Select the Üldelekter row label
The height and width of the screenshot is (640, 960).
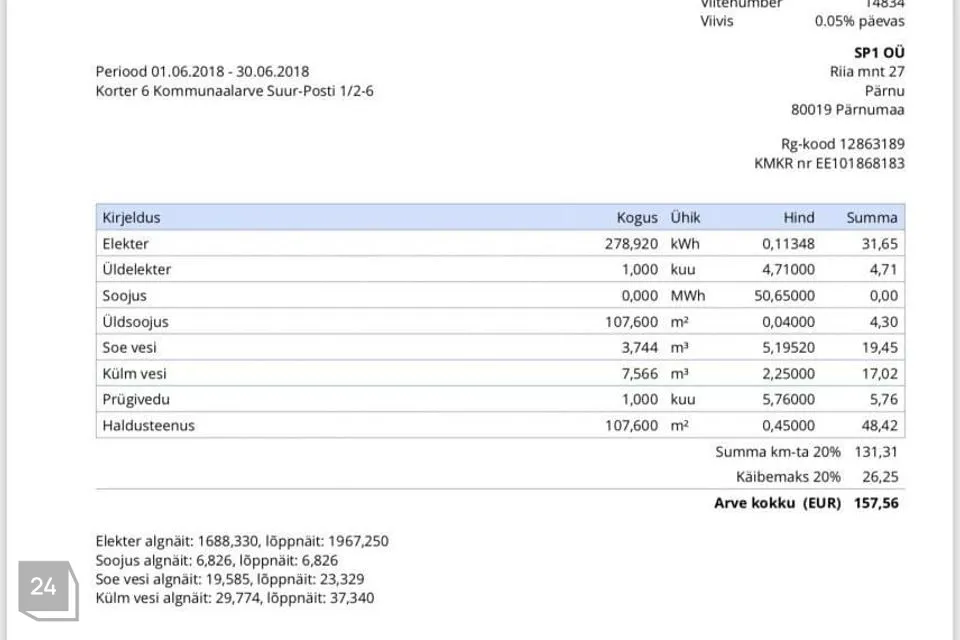coord(136,269)
